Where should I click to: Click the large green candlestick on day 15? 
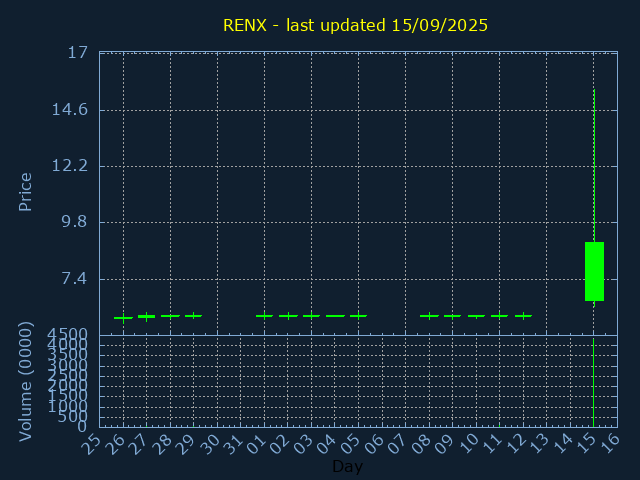[594, 271]
